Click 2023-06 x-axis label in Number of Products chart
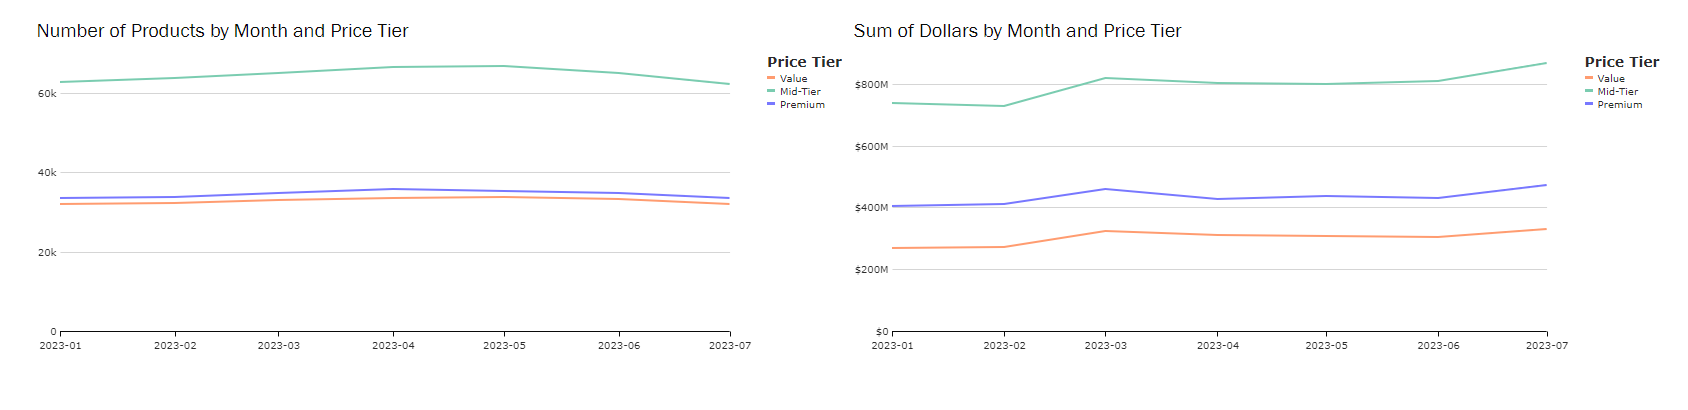1688x410 pixels. pos(619,346)
